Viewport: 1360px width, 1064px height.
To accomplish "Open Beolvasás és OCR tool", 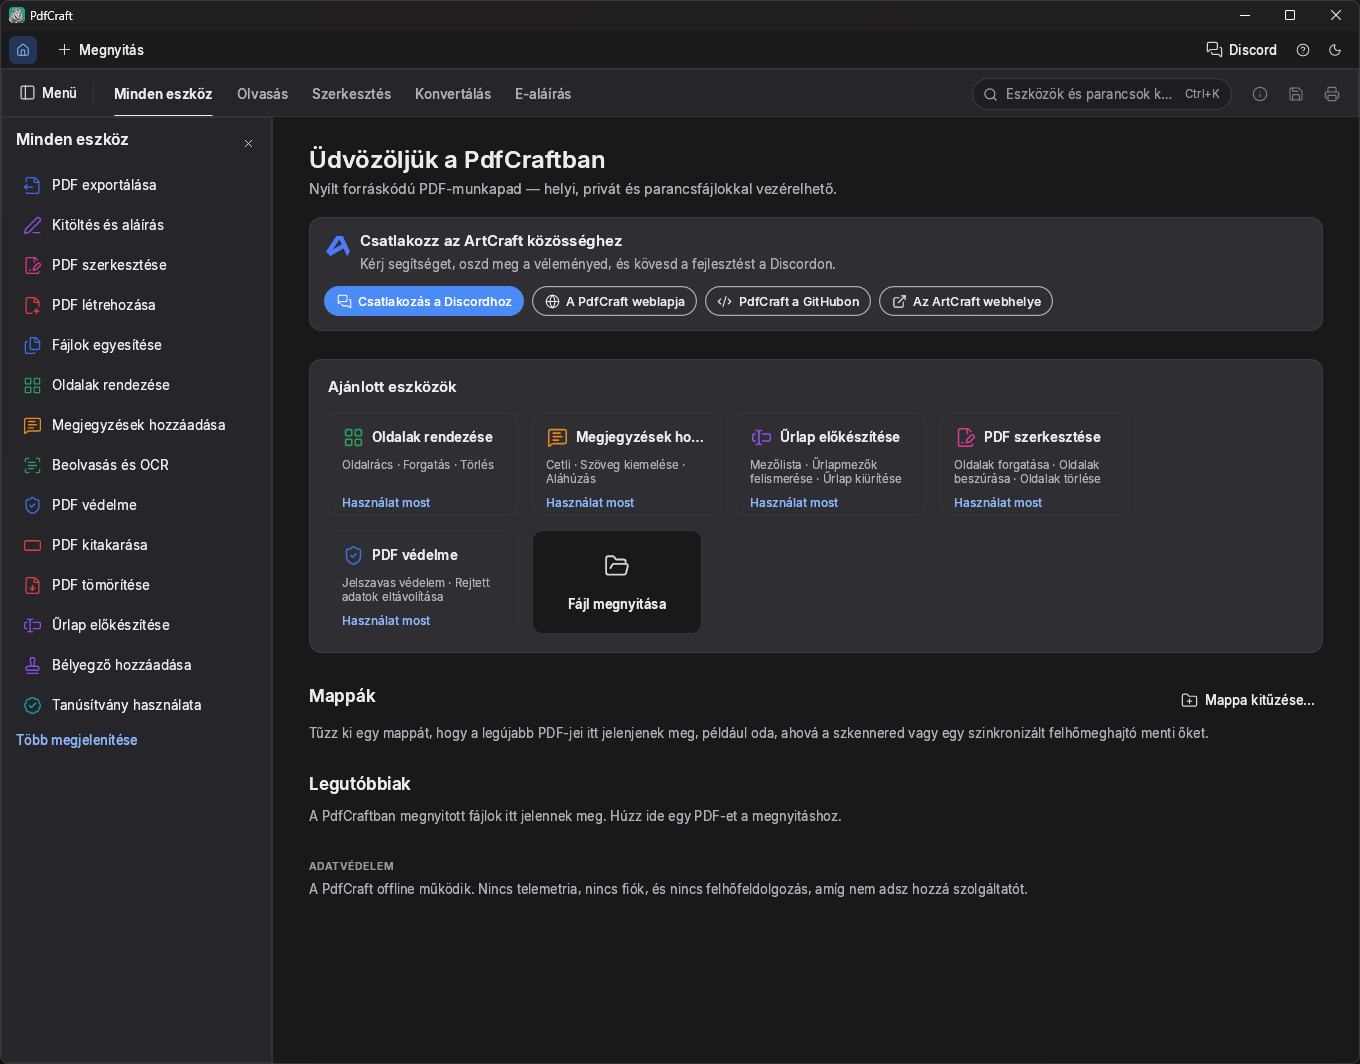I will pyautogui.click(x=136, y=465).
